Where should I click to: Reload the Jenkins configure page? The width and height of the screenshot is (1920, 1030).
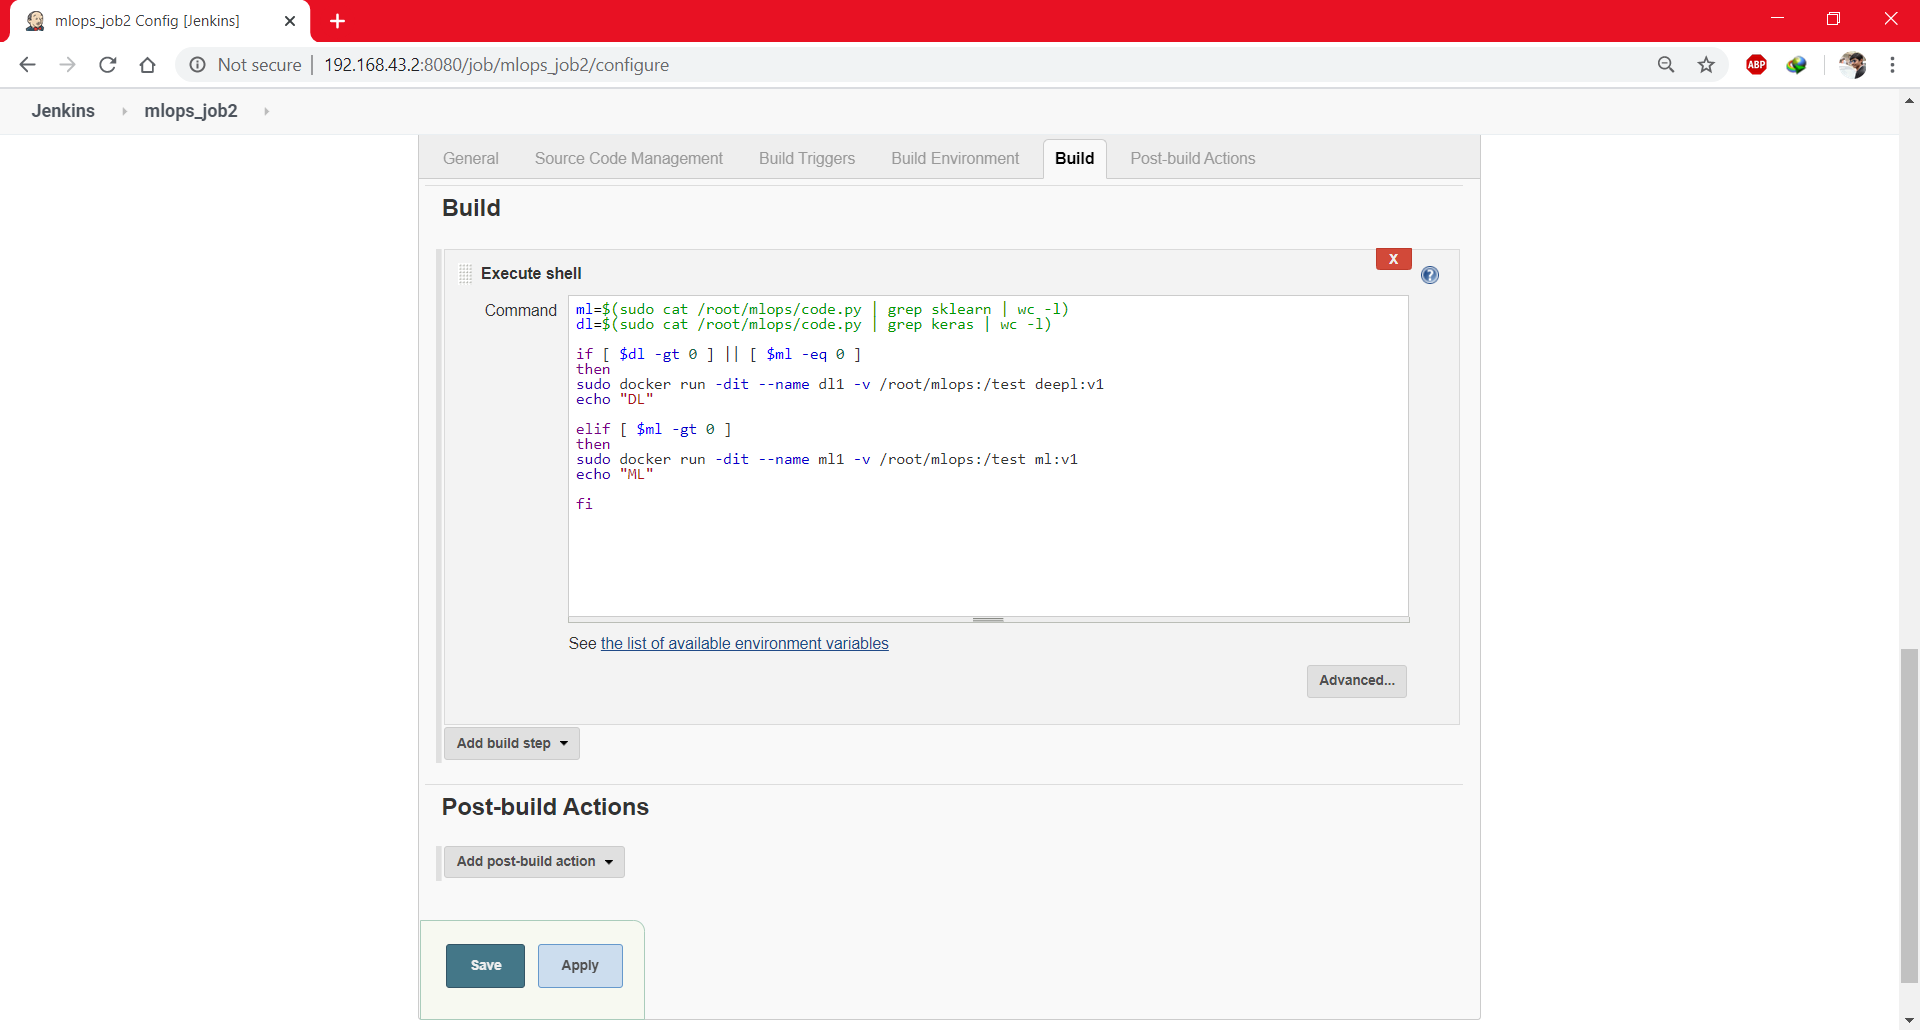point(107,64)
